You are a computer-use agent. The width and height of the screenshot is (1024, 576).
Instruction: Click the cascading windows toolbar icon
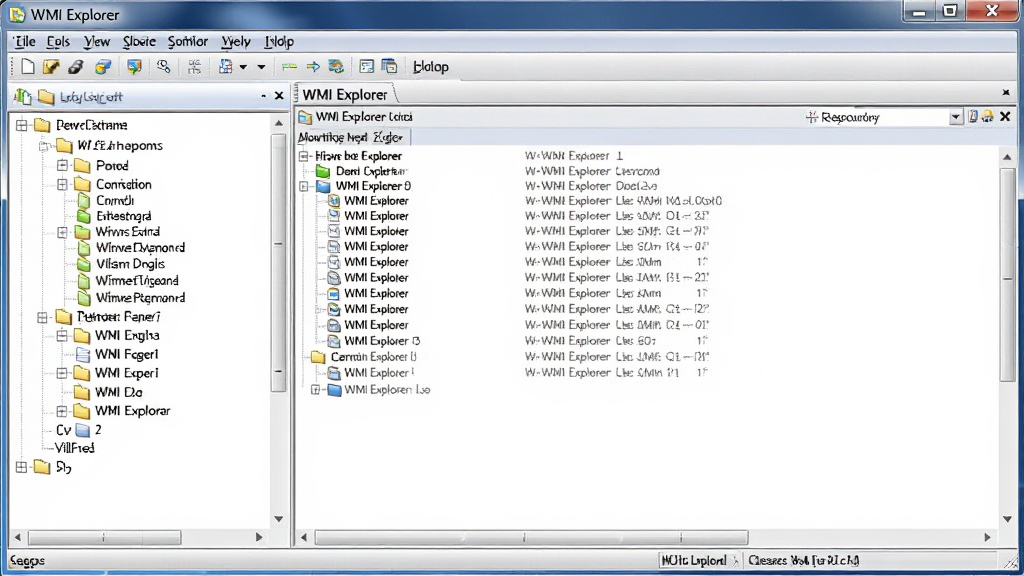click(389, 66)
